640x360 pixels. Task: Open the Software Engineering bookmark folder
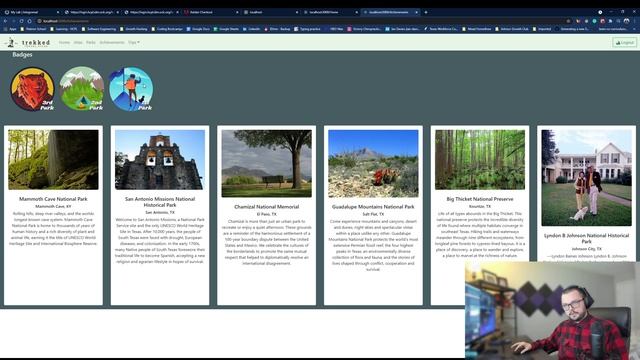[99, 29]
